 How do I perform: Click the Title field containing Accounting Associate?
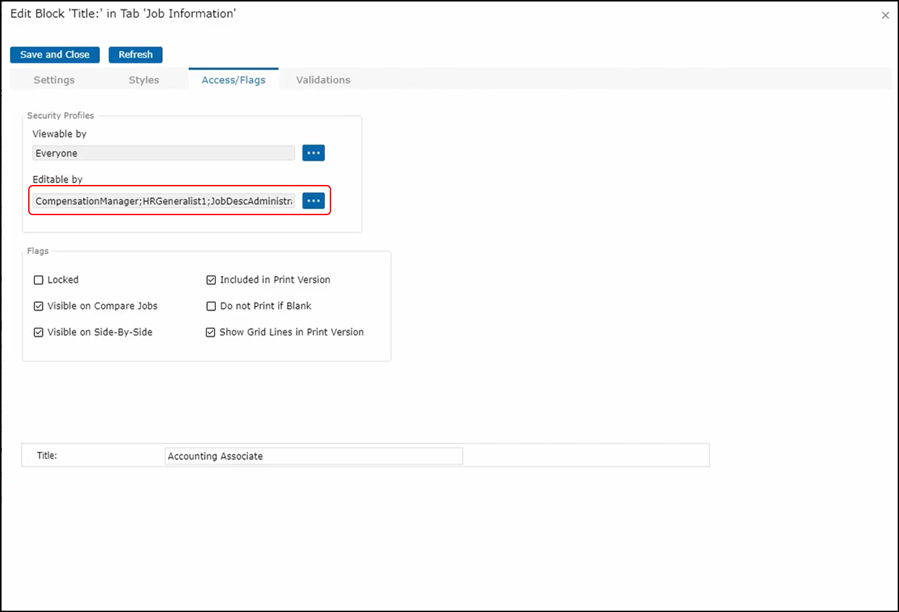coord(313,456)
